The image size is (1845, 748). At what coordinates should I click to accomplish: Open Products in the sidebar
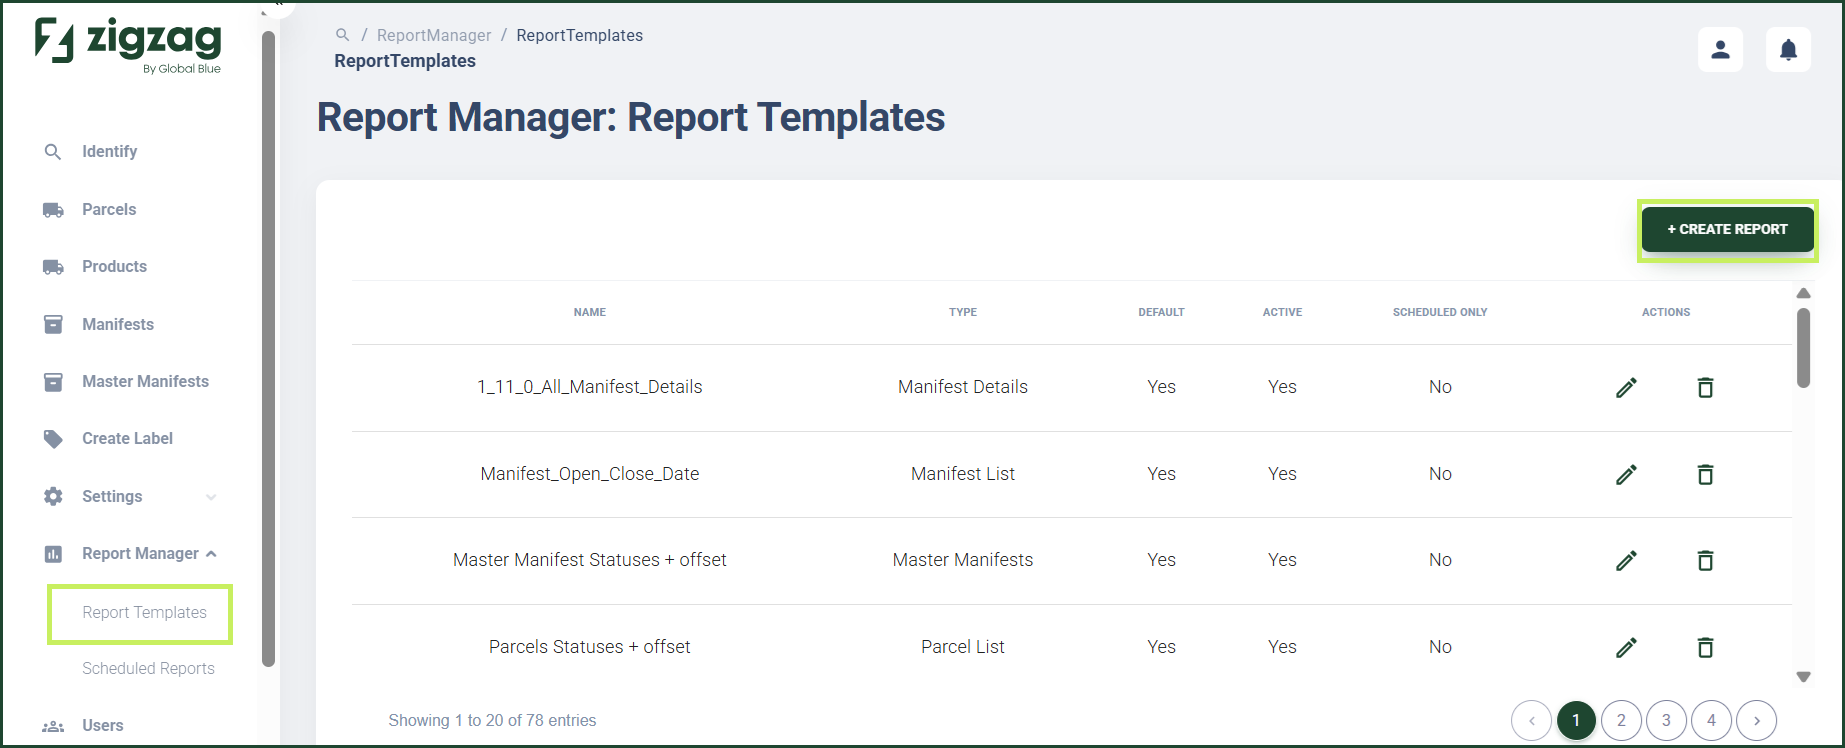pyautogui.click(x=114, y=267)
